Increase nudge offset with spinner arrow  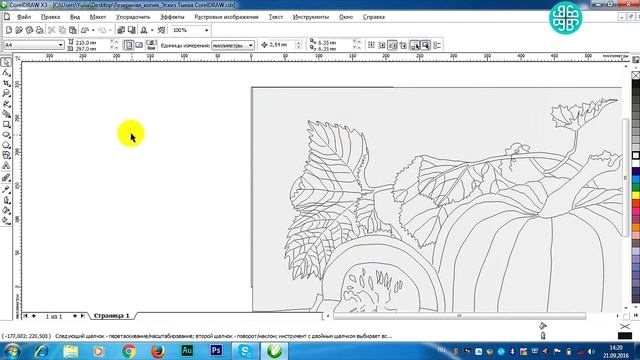click(x=298, y=42)
